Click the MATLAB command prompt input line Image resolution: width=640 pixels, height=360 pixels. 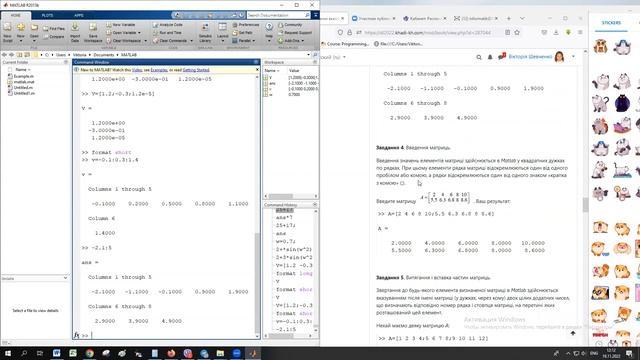click(x=171, y=336)
